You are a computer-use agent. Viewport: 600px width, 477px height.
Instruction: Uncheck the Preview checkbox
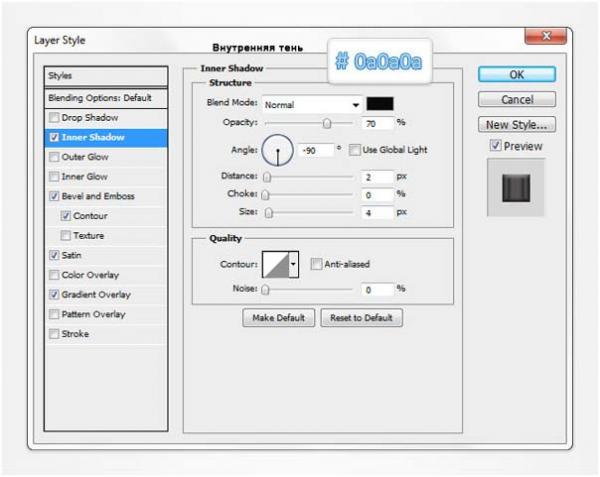(x=496, y=146)
